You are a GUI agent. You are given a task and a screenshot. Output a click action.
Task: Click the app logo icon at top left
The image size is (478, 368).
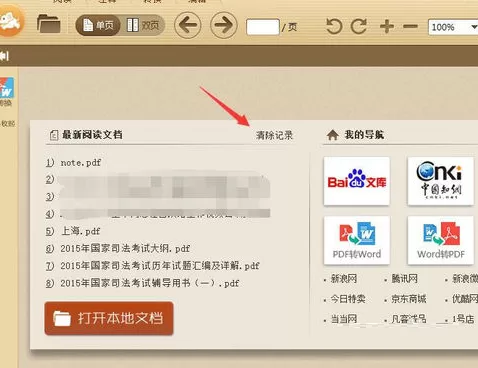pyautogui.click(x=11, y=21)
